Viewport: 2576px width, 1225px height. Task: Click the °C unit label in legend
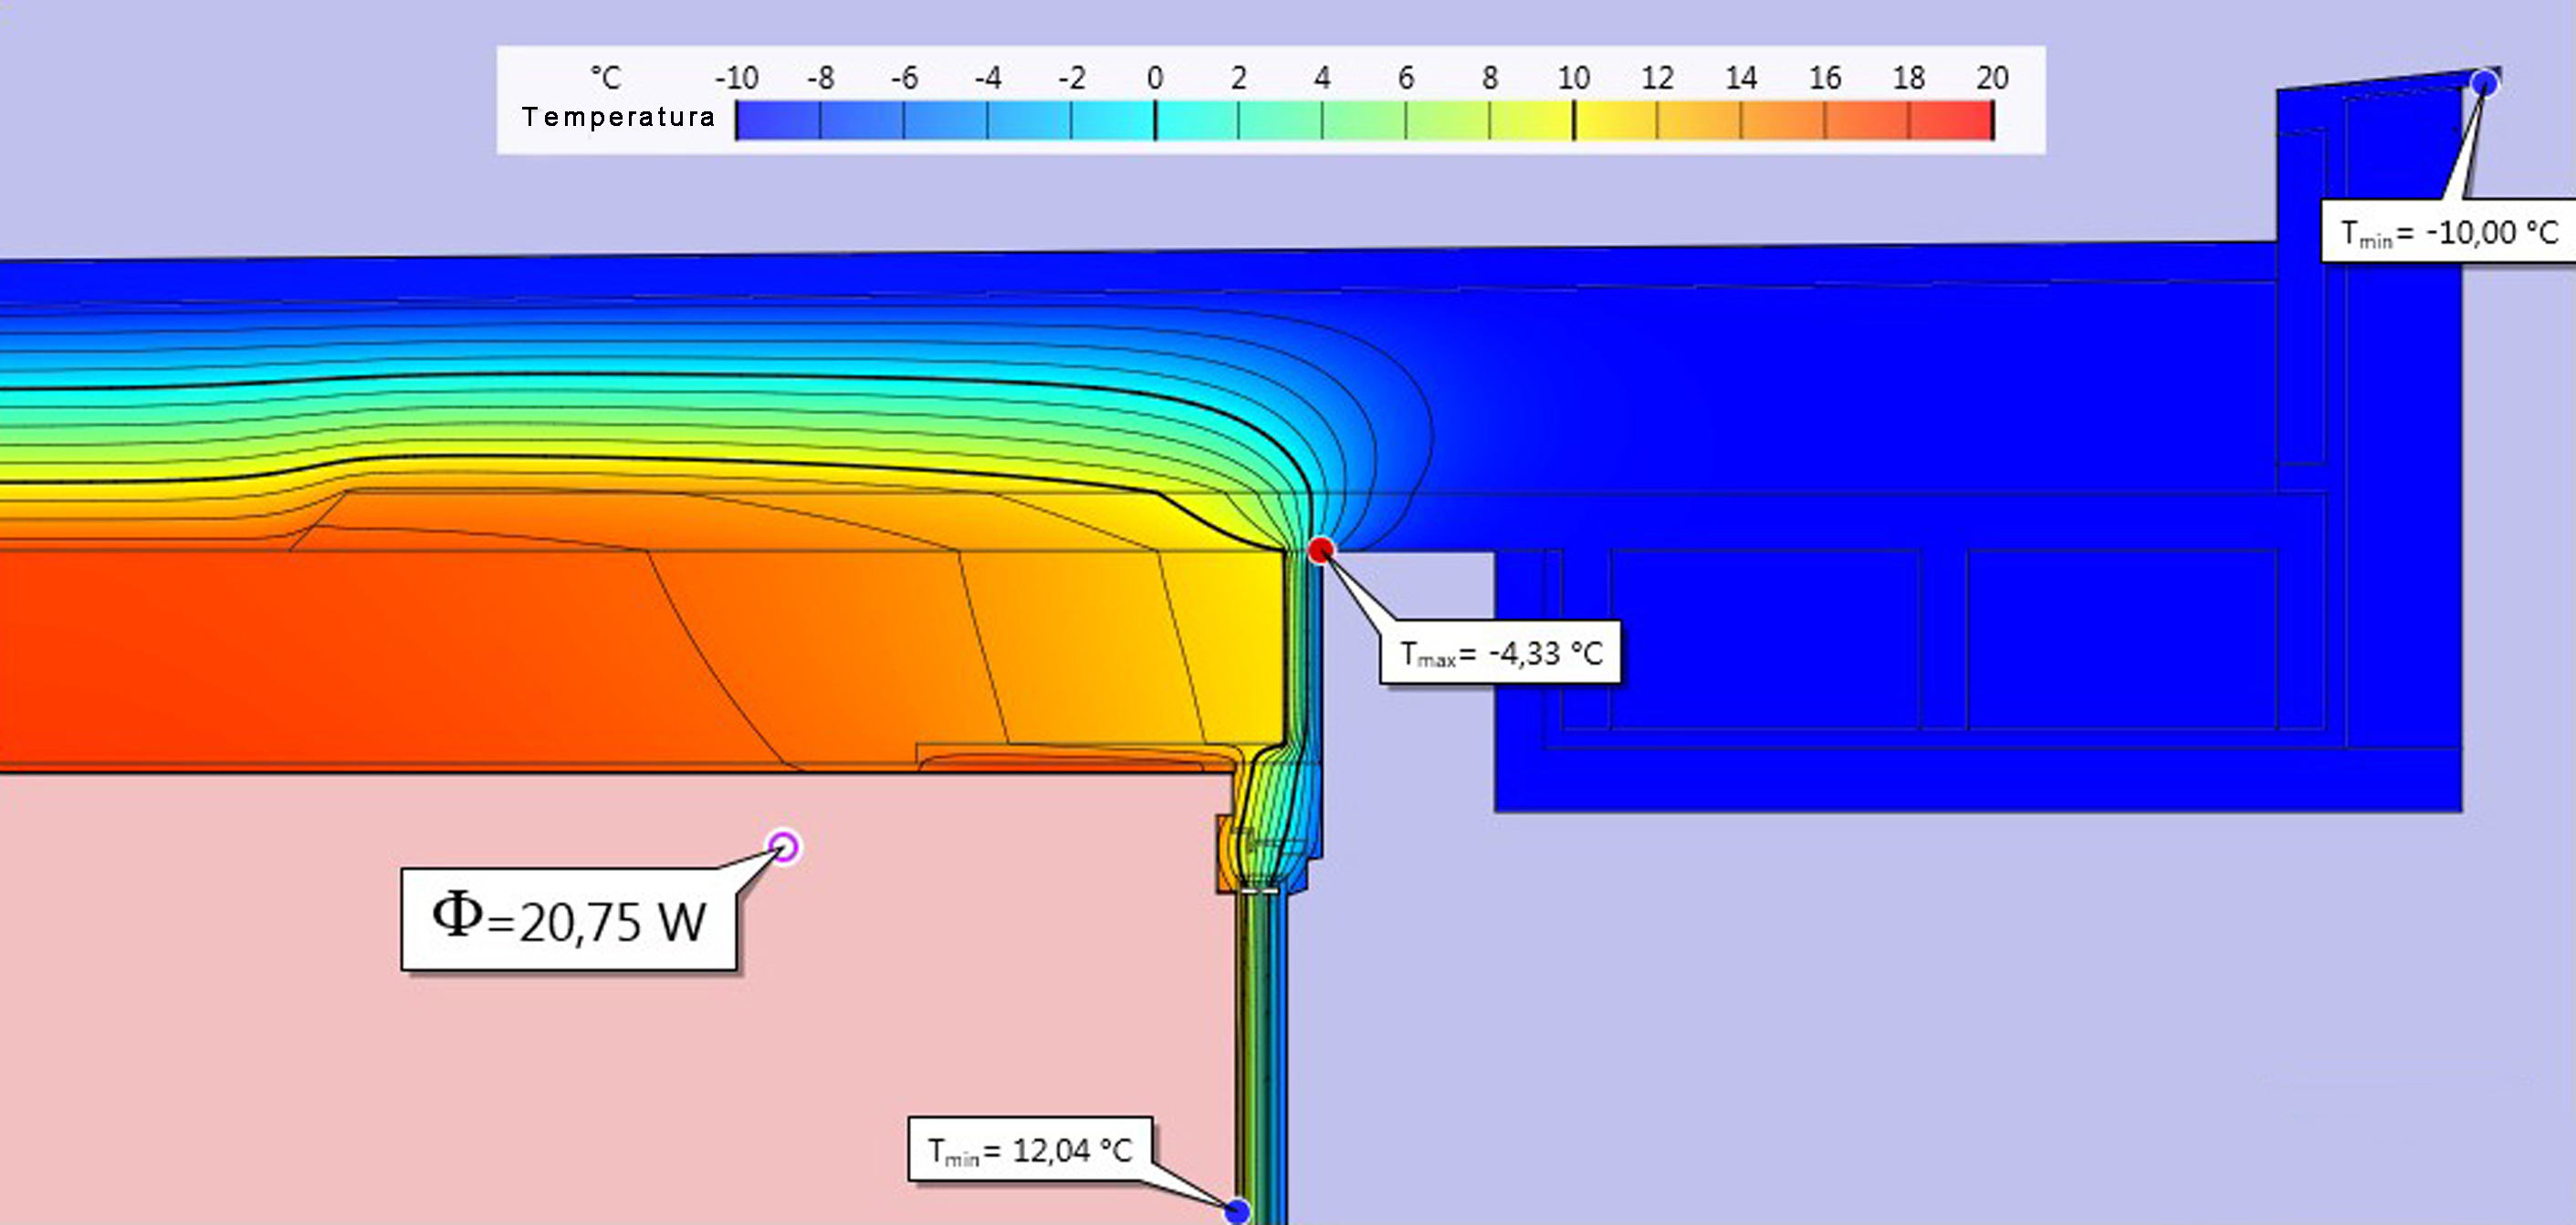pyautogui.click(x=605, y=78)
